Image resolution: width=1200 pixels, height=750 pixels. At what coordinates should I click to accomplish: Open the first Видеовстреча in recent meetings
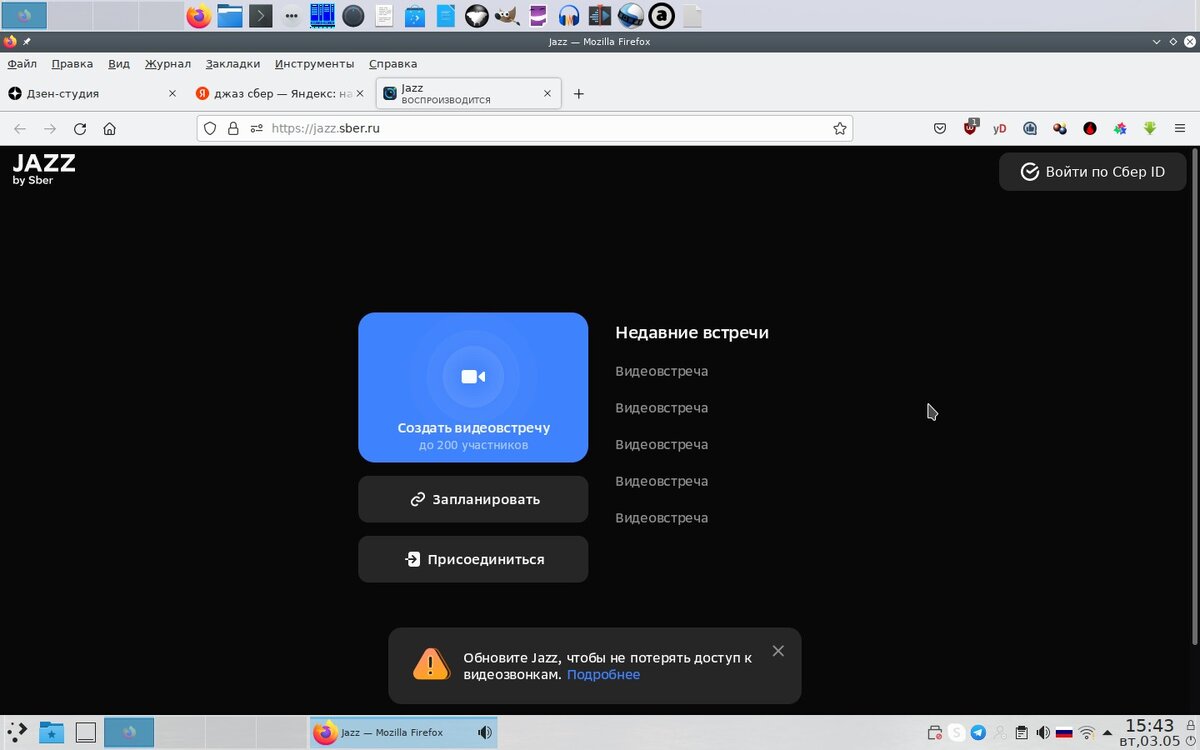(x=661, y=371)
